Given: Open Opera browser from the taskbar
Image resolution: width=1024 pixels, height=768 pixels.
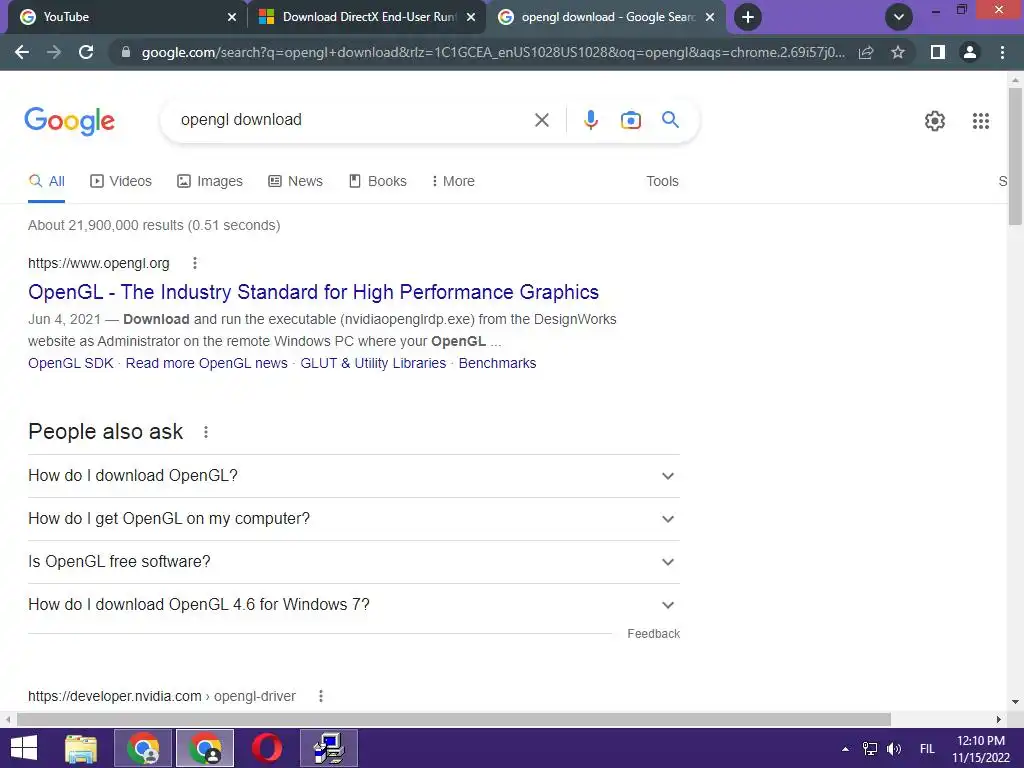Looking at the screenshot, I should [x=266, y=748].
